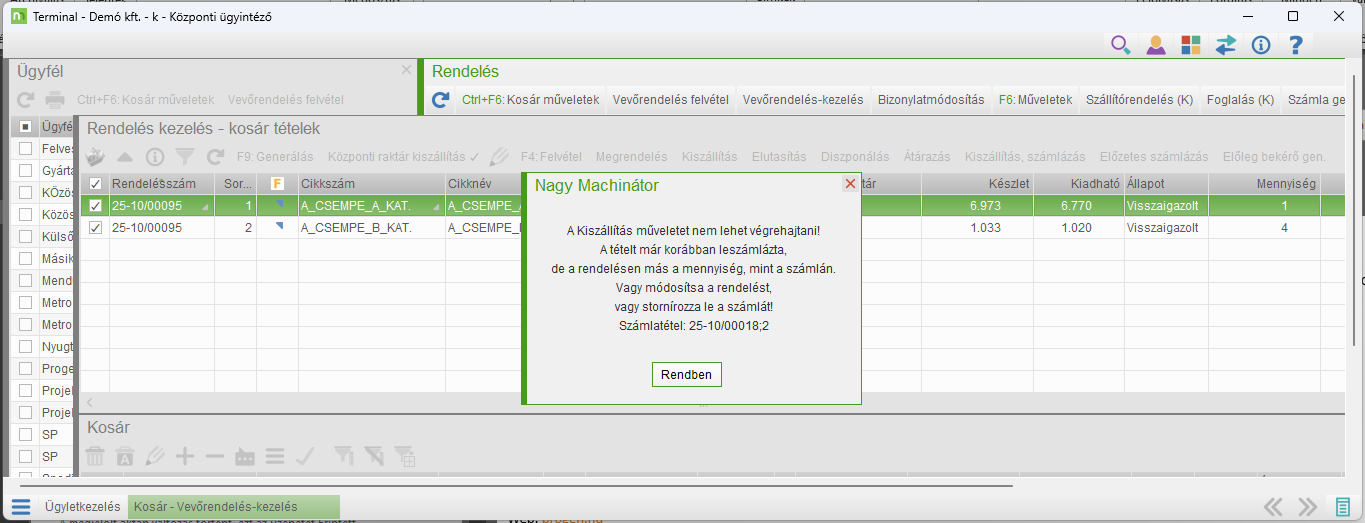The width and height of the screenshot is (1365, 523).
Task: Click the list lines icon in Kosár panel
Action: (275, 456)
